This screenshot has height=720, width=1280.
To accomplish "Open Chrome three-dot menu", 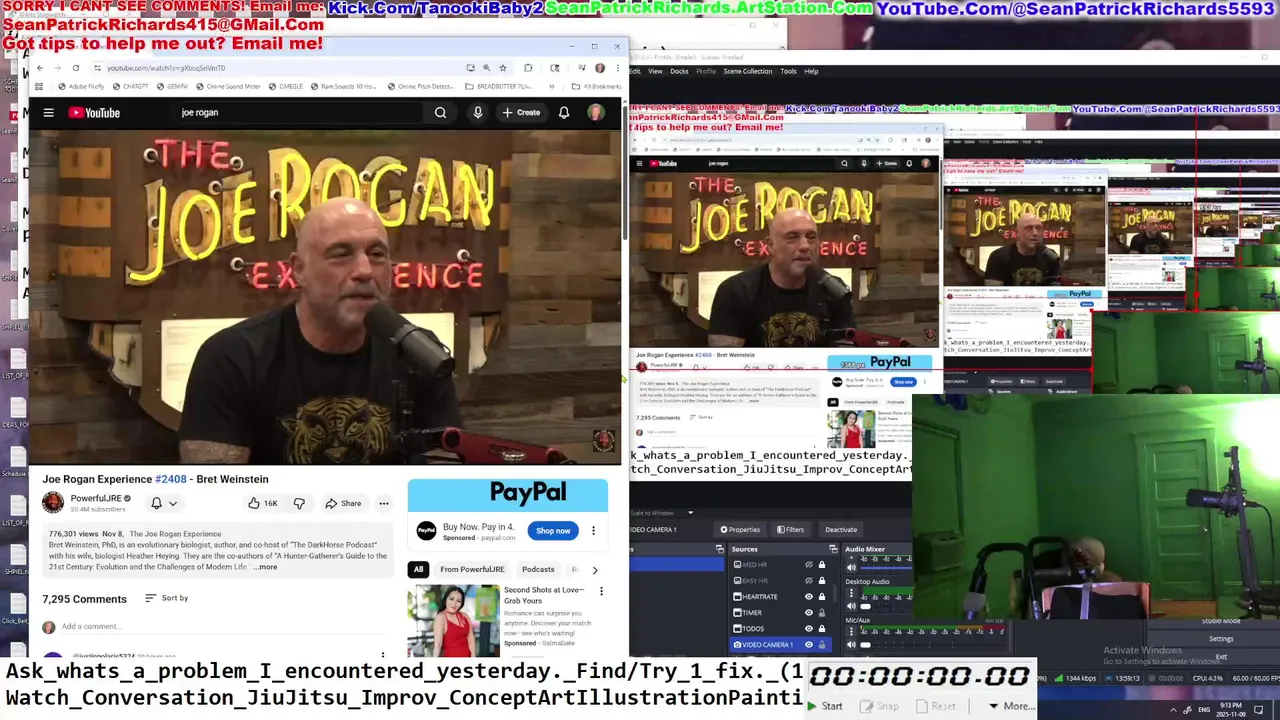I will [616, 68].
